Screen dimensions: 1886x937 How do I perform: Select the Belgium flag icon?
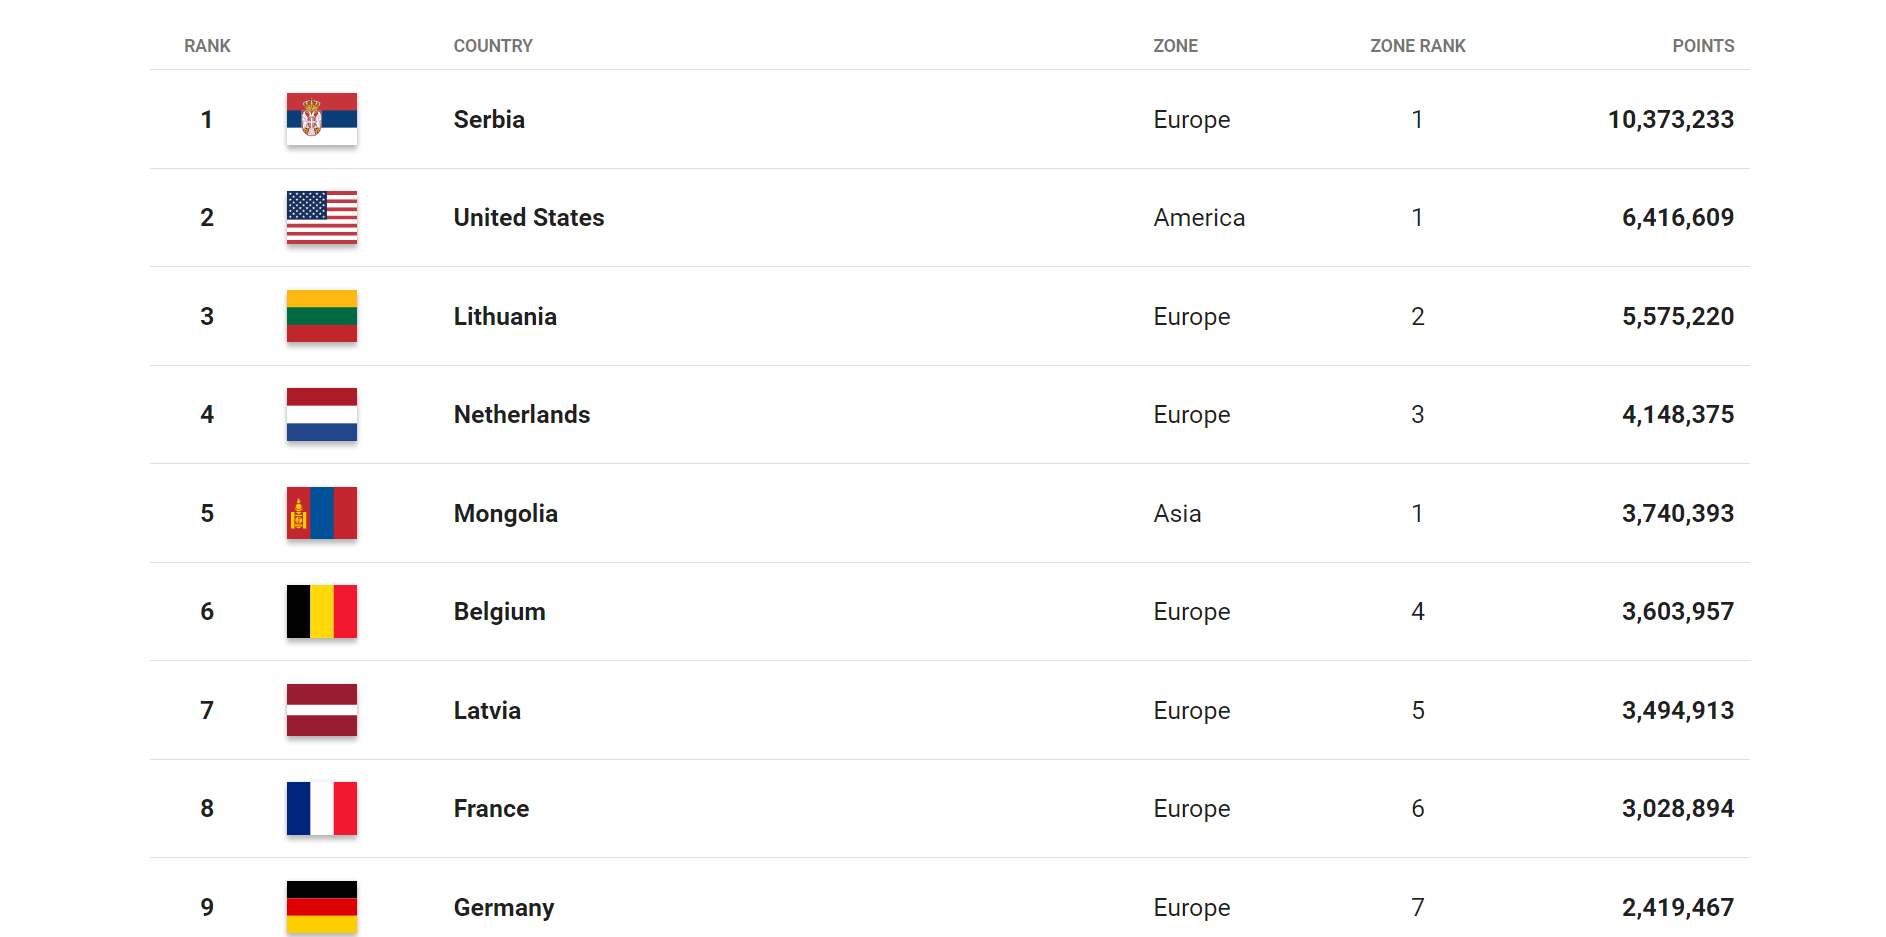pos(322,611)
